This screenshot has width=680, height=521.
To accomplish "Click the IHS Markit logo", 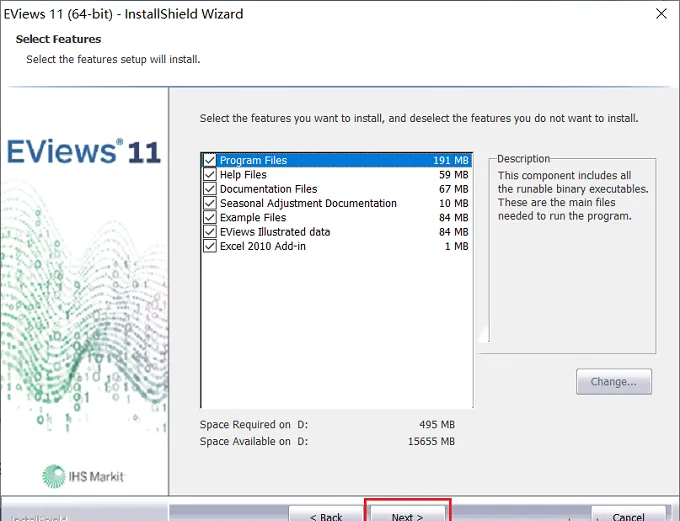I will pyautogui.click(x=83, y=476).
